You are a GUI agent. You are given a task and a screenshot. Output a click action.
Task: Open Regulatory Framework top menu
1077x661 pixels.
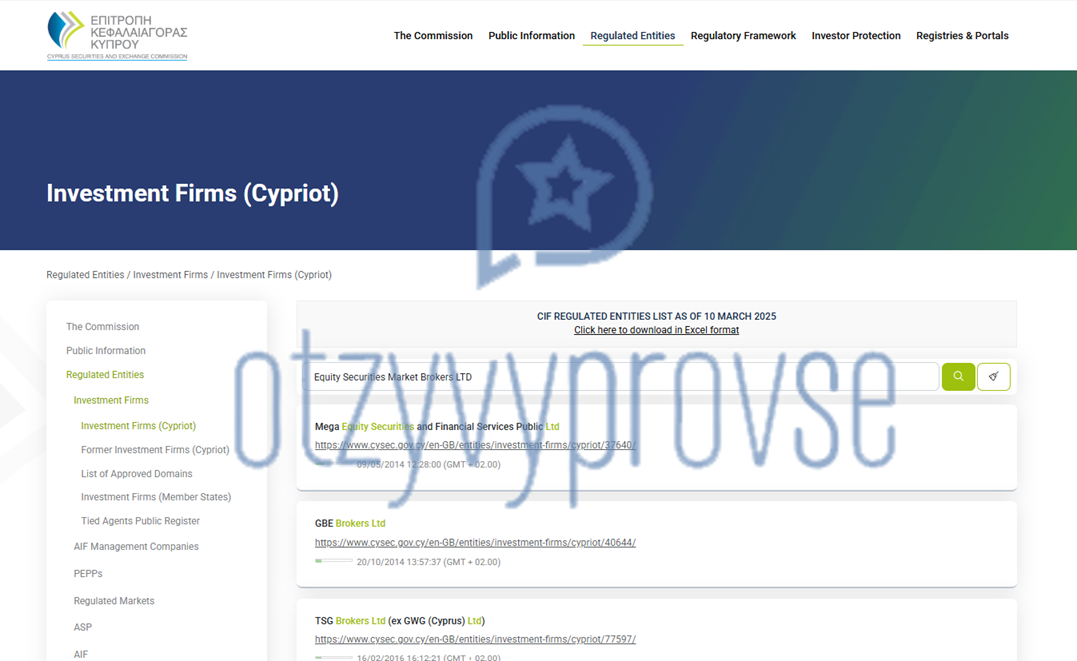tap(743, 36)
